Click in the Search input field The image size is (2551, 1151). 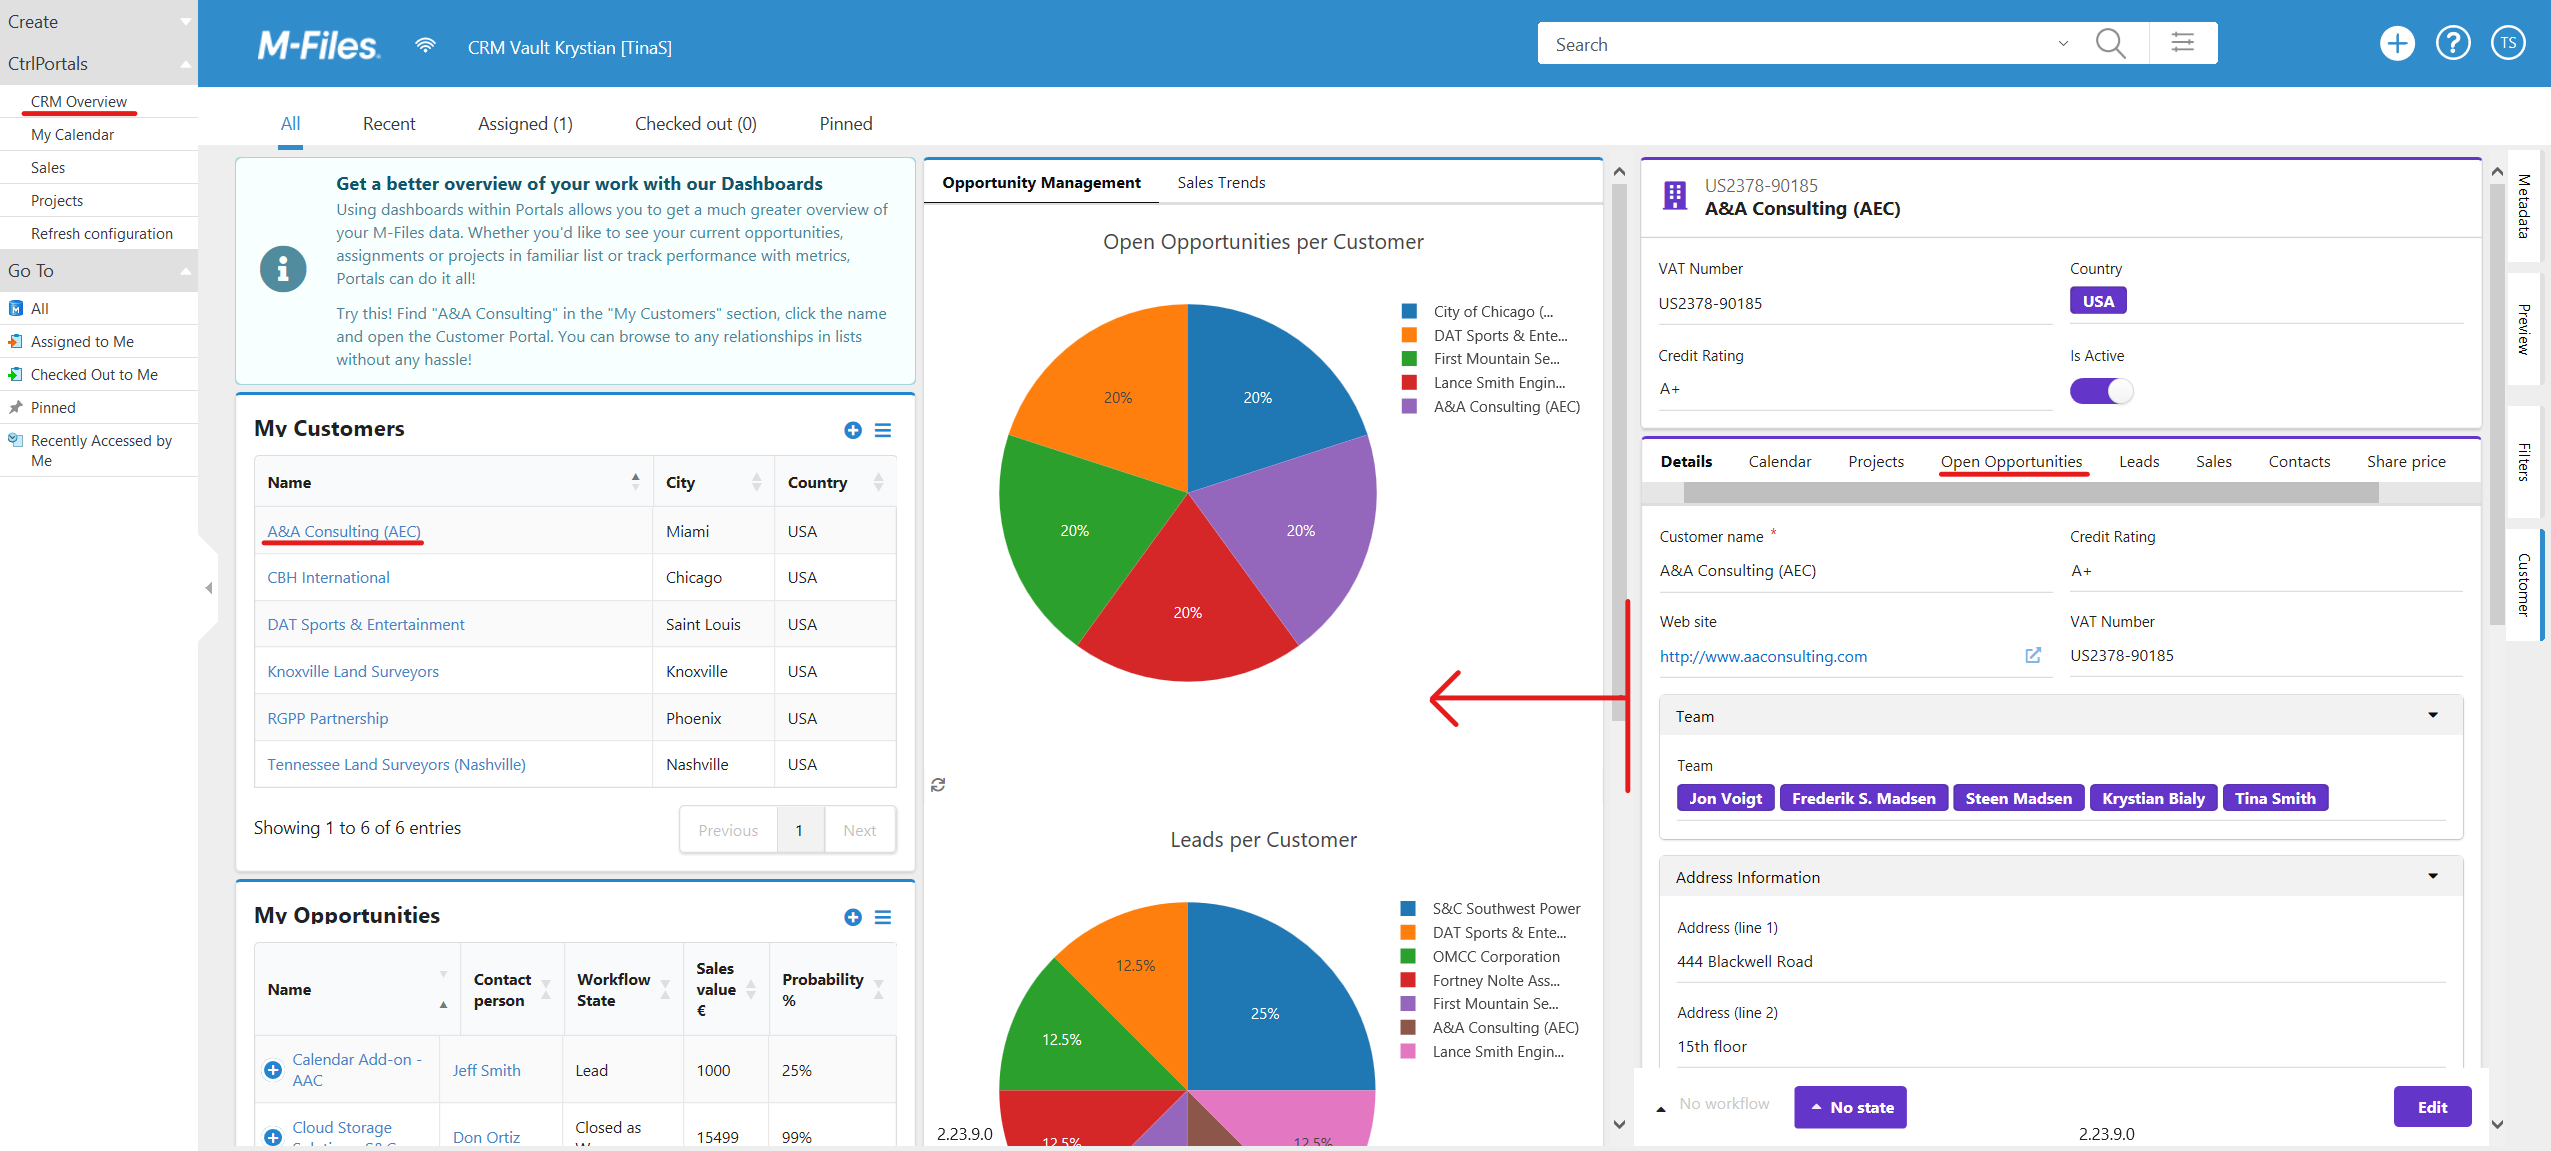[x=1795, y=44]
